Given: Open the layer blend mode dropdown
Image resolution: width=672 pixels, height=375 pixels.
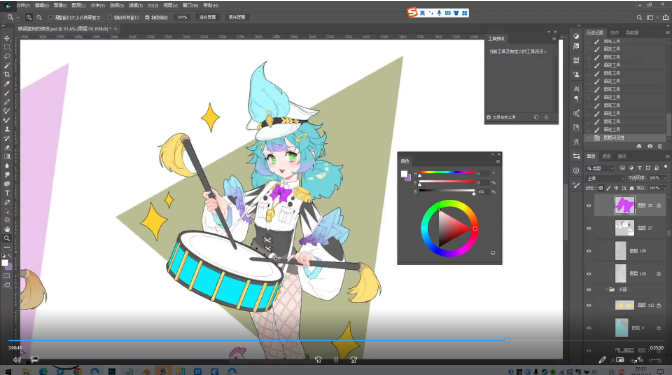Looking at the screenshot, I should 605,178.
